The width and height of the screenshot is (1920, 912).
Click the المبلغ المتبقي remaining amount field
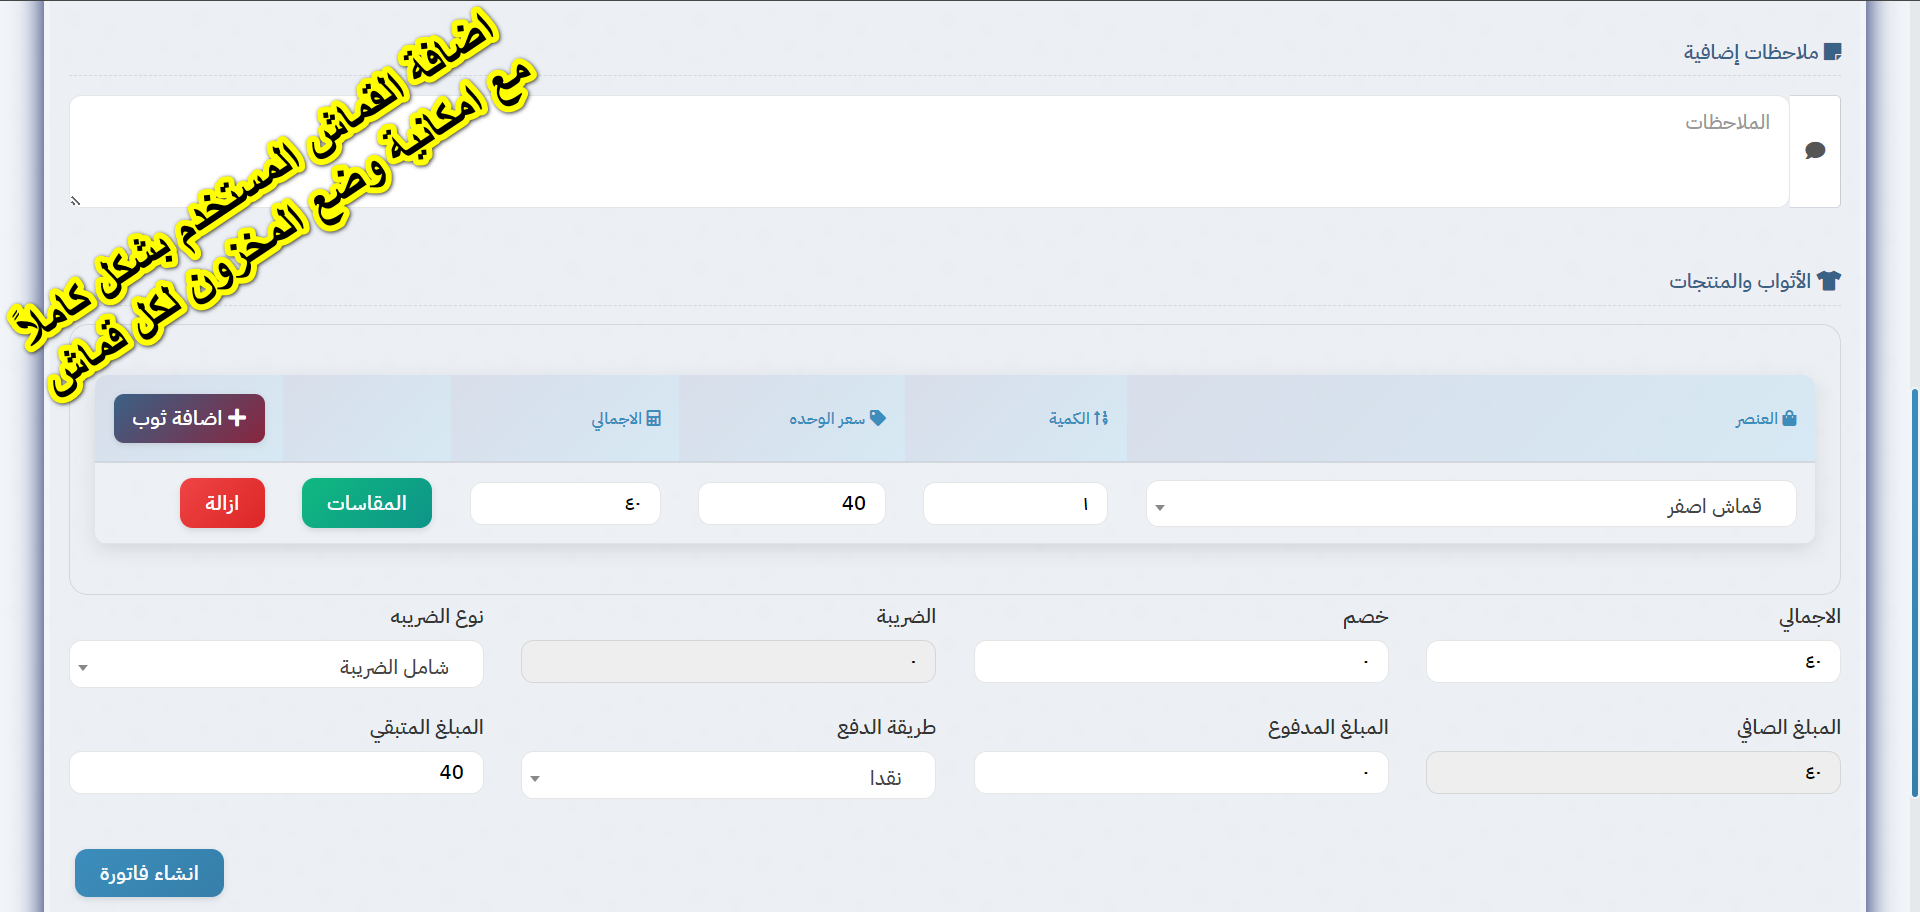coord(276,773)
